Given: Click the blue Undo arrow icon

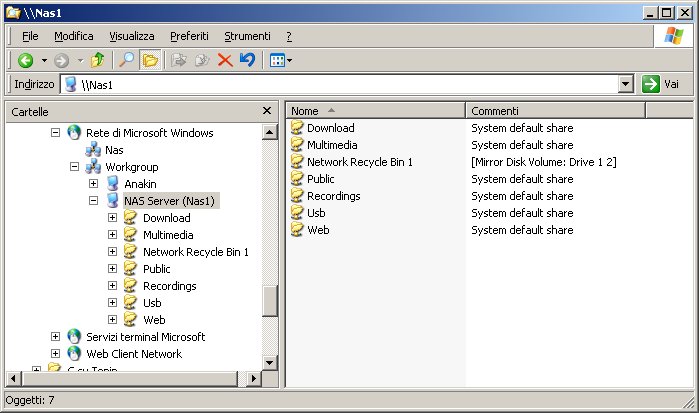Looking at the screenshot, I should (247, 60).
